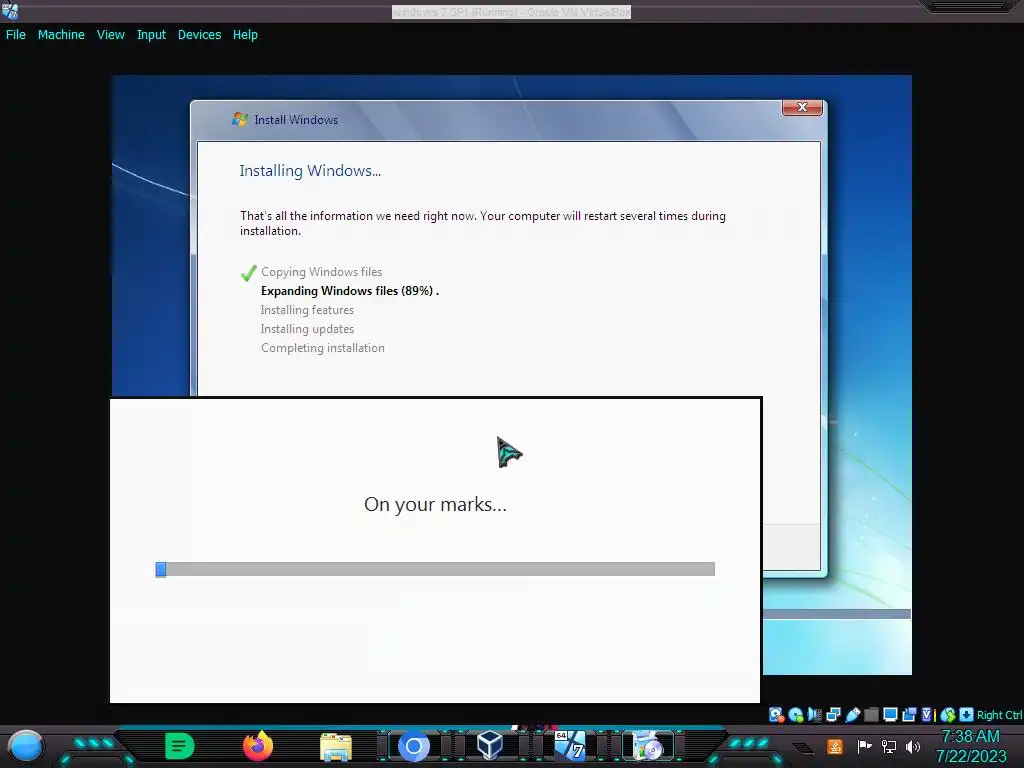Open the Devices menu
The height and width of the screenshot is (768, 1024).
pyautogui.click(x=199, y=35)
